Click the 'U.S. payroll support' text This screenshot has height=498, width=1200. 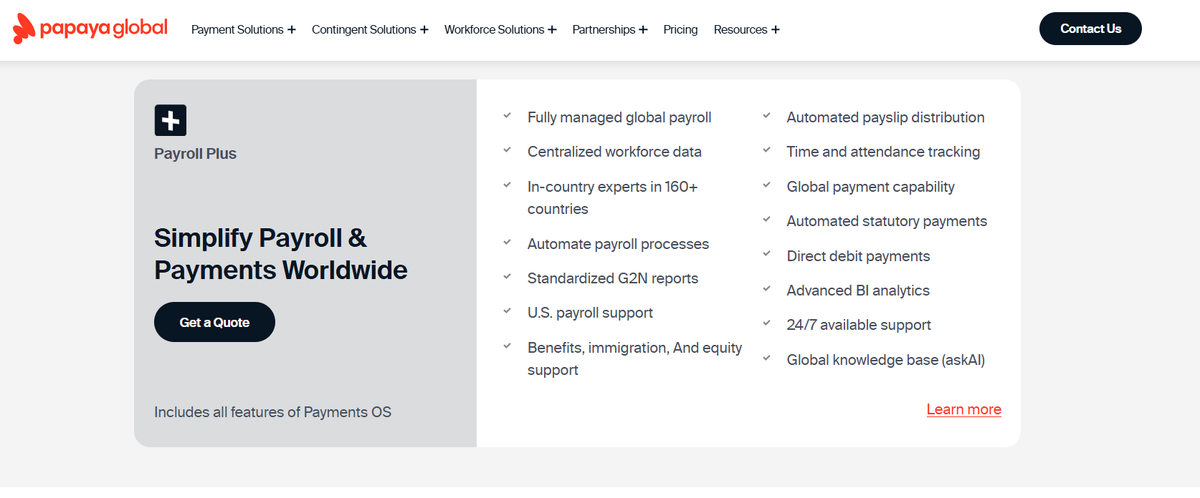[x=590, y=313]
